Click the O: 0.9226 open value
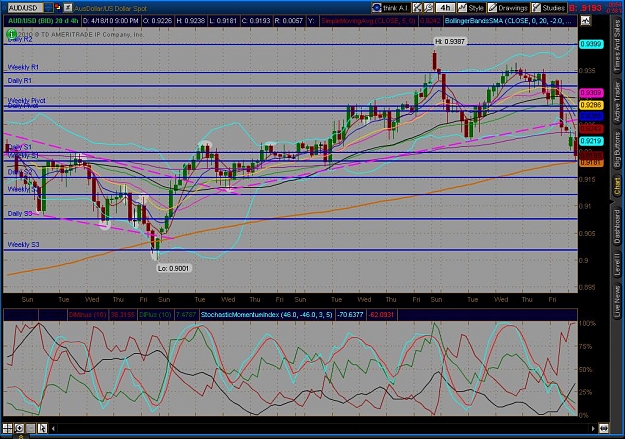Image resolution: width=625 pixels, height=439 pixels. point(156,21)
